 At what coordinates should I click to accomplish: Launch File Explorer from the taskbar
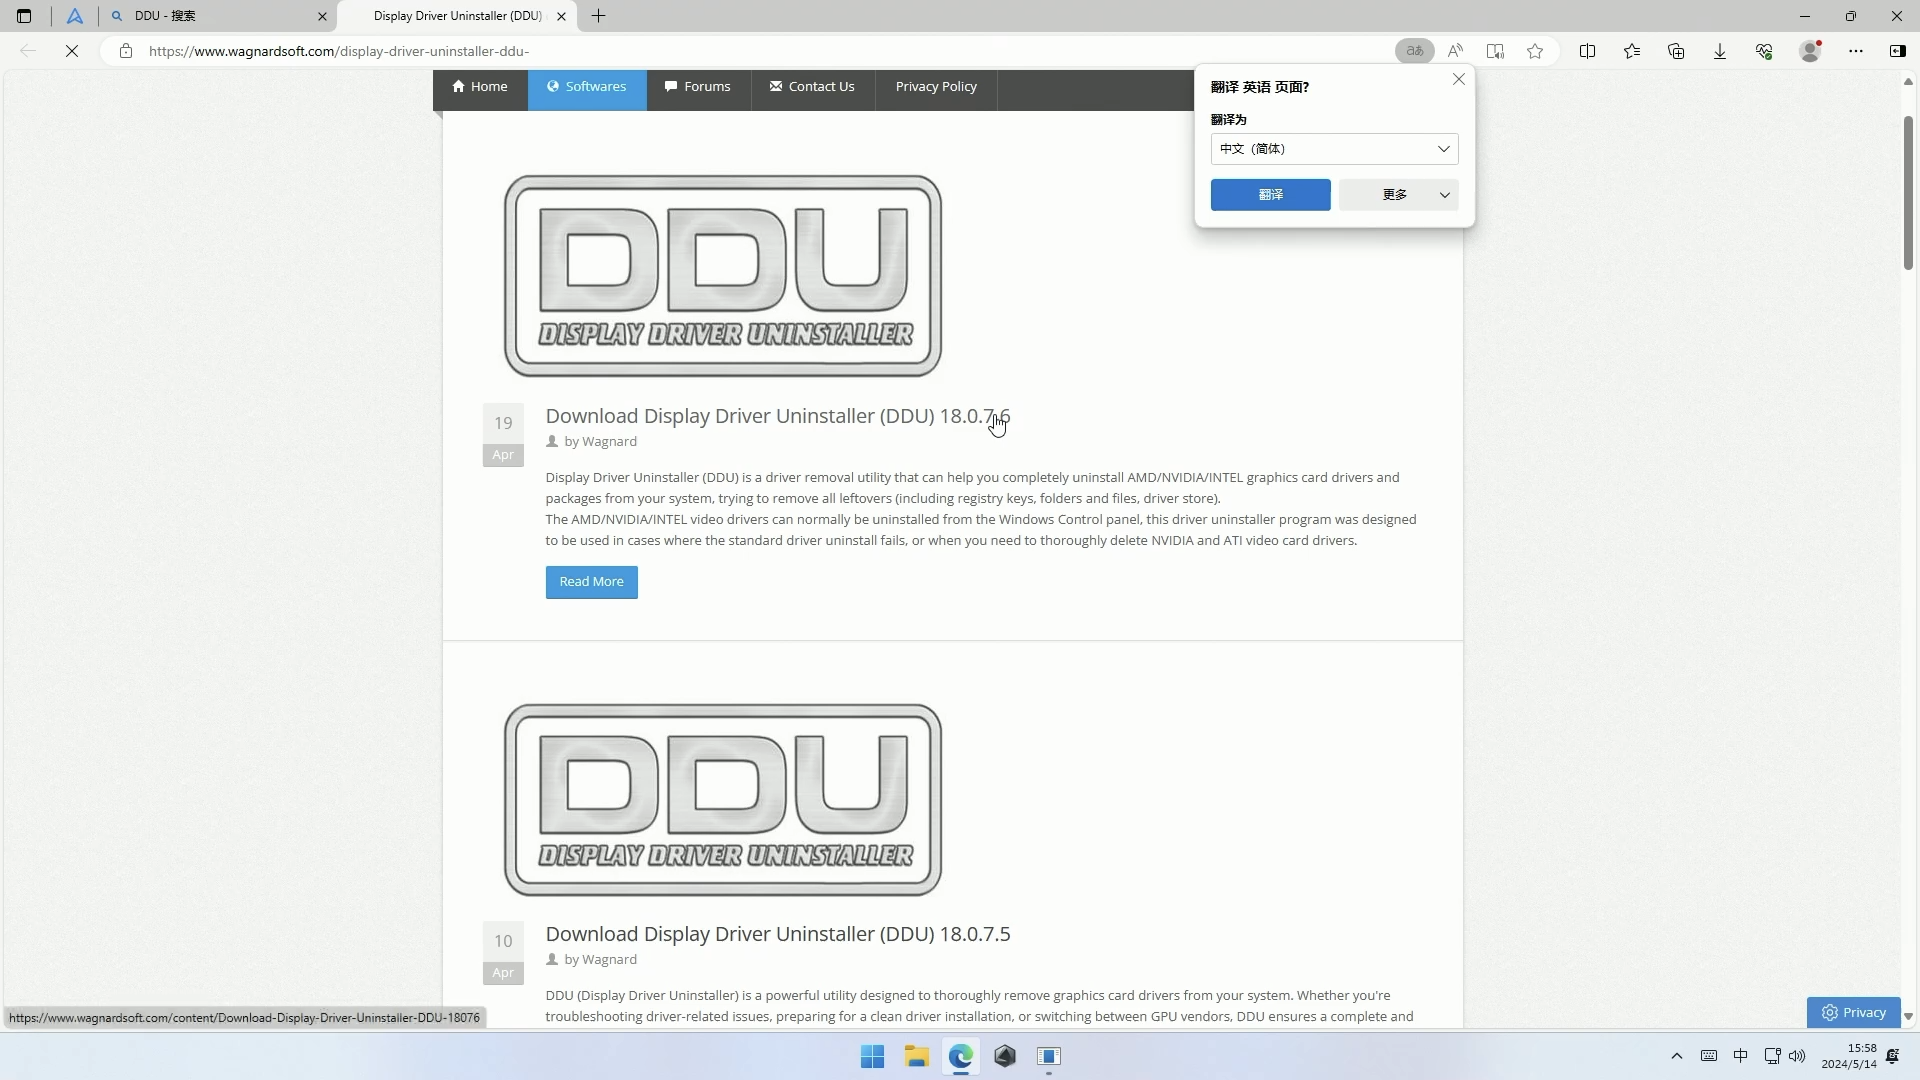point(917,1056)
